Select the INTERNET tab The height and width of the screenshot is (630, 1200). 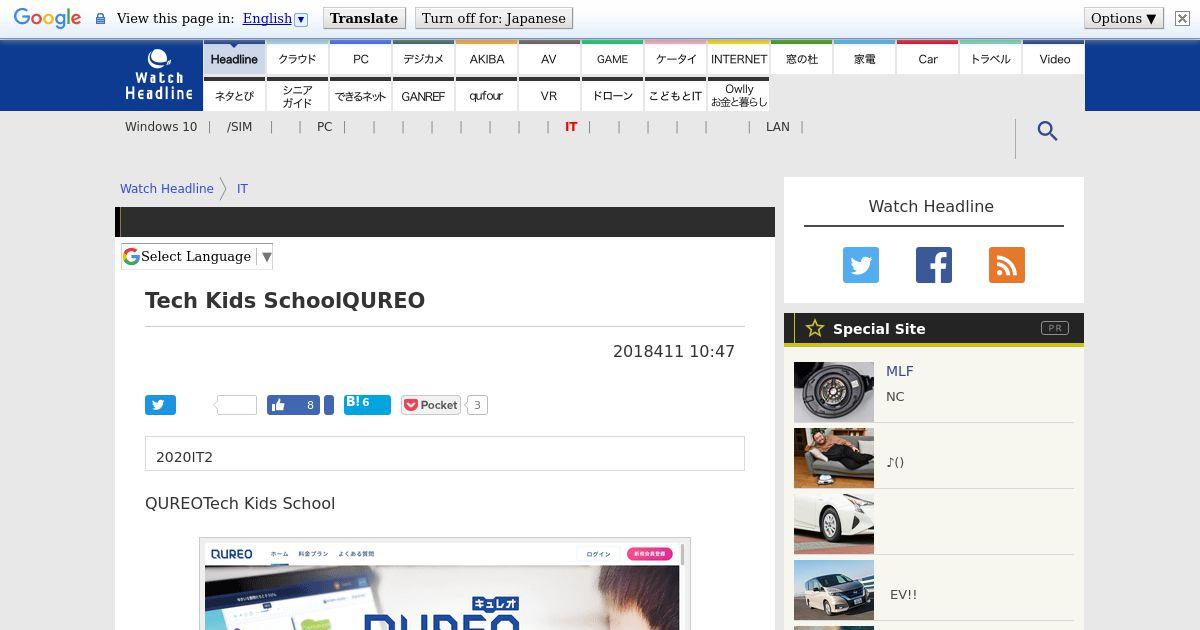tap(738, 58)
